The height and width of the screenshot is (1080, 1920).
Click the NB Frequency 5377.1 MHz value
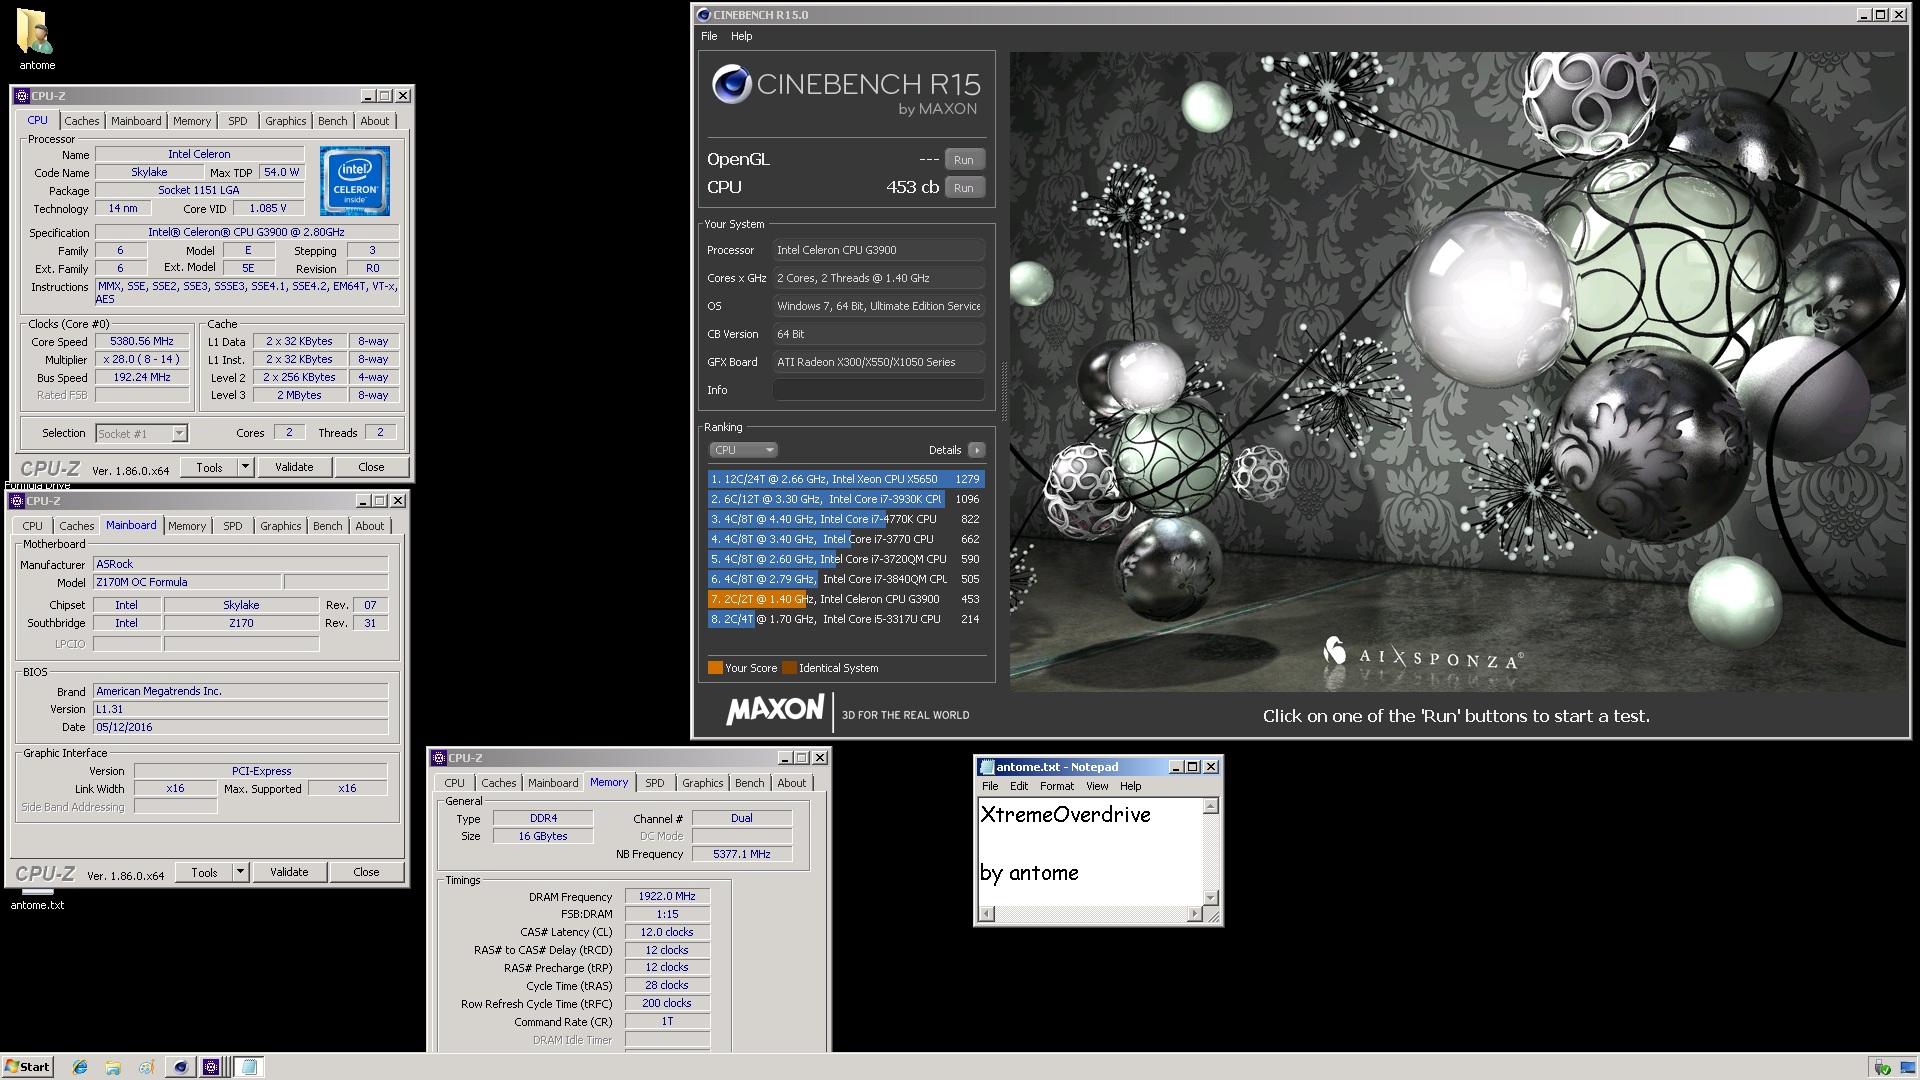click(x=742, y=854)
